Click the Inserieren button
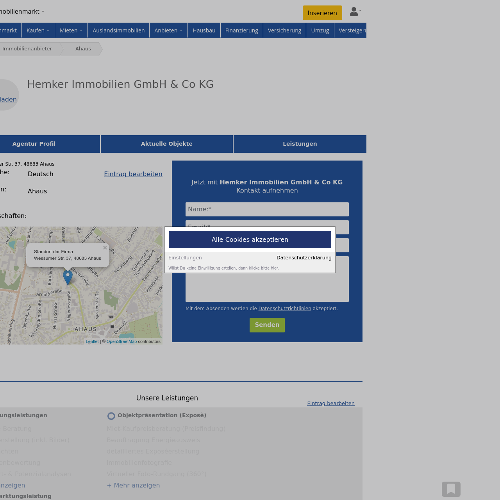The image size is (500, 500). coord(322,13)
